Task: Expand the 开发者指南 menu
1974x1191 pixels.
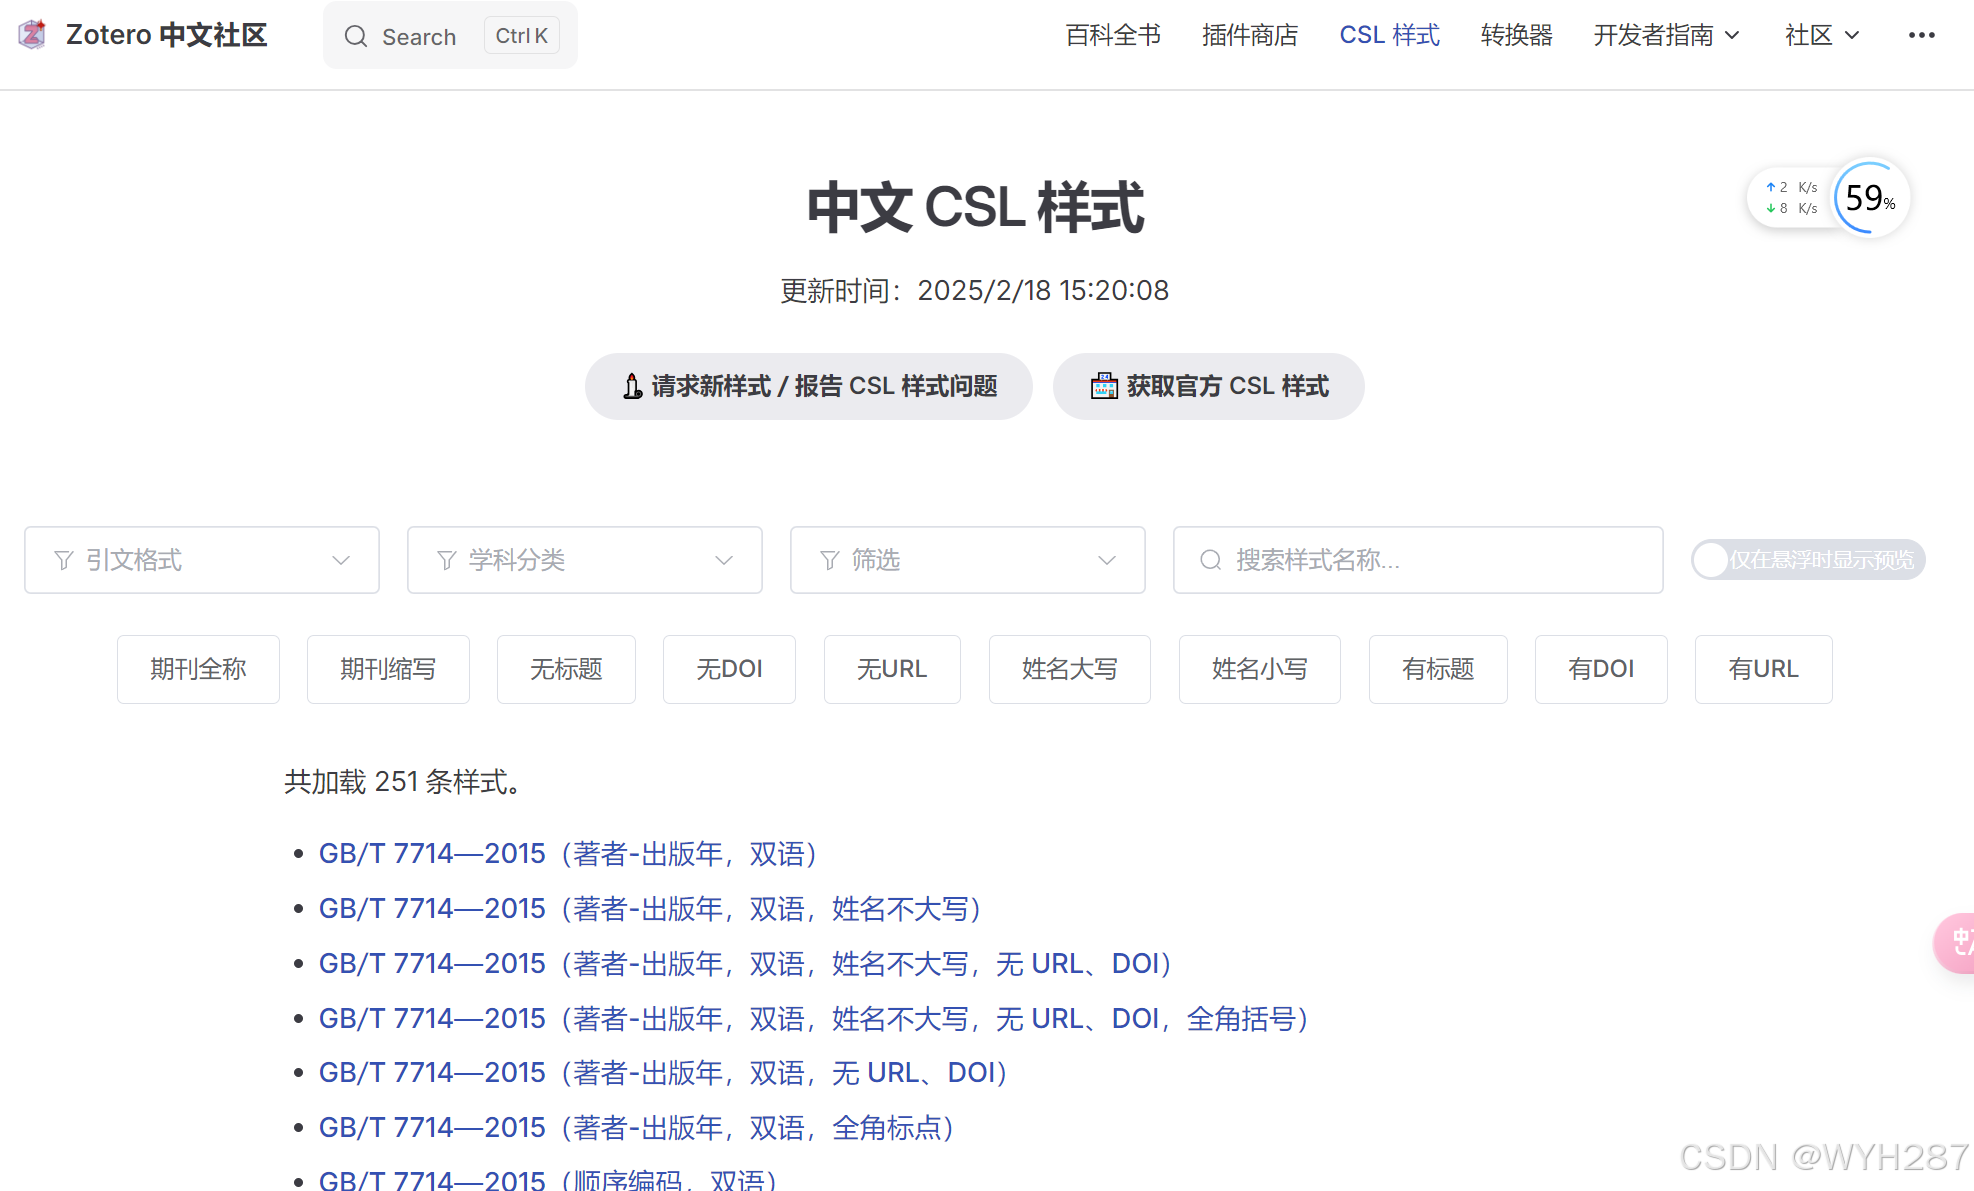Action: pos(1666,36)
